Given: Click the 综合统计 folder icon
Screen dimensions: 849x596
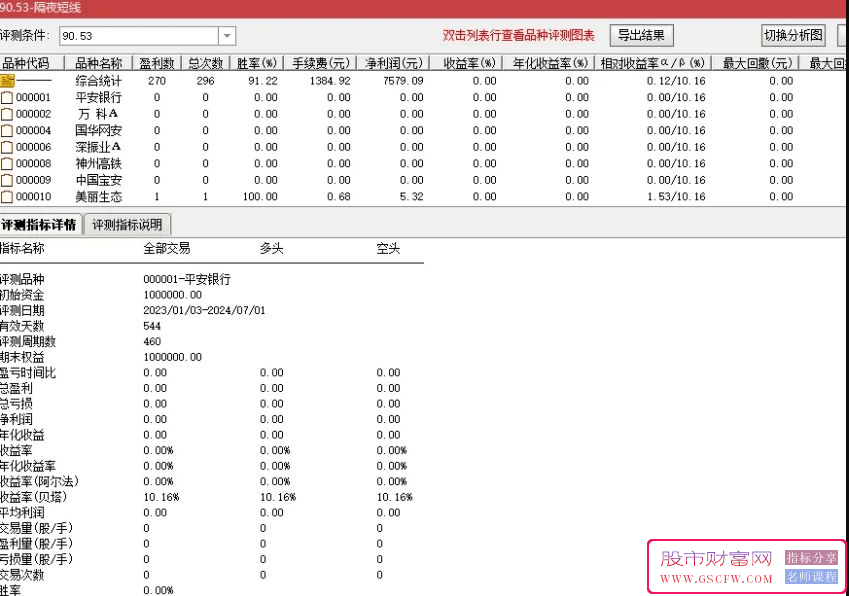Looking at the screenshot, I should pyautogui.click(x=7, y=81).
